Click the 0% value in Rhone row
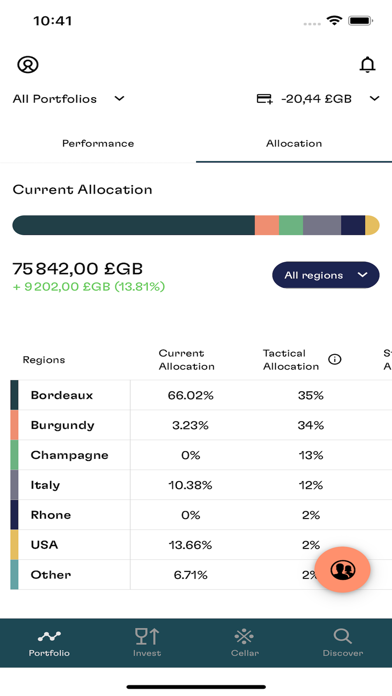Image resolution: width=392 pixels, height=696 pixels. coord(190,515)
